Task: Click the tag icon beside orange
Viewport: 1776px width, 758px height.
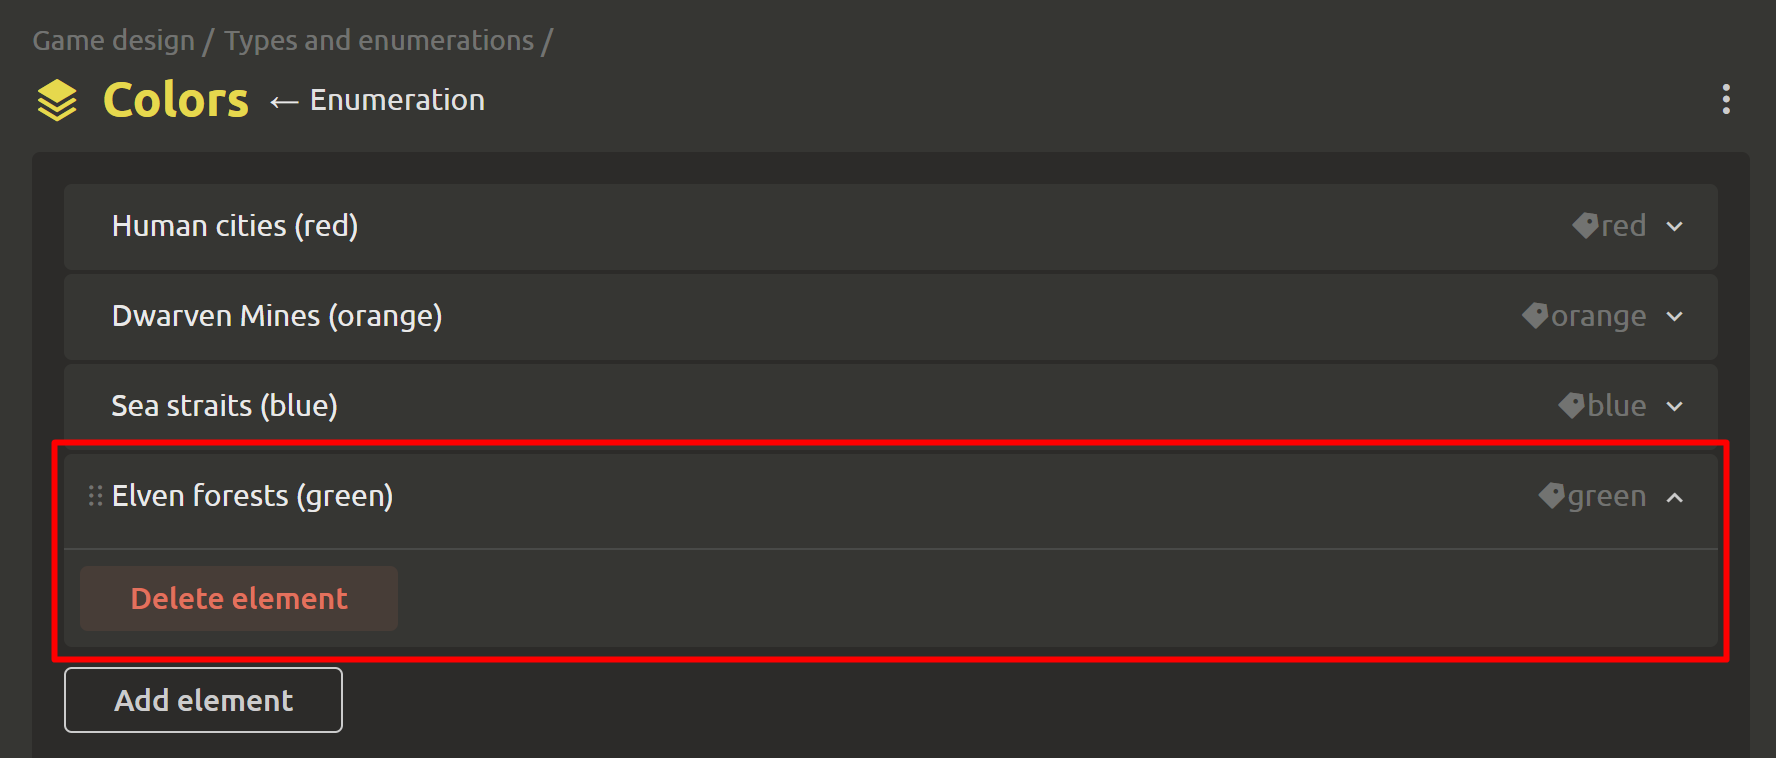Action: tap(1535, 316)
